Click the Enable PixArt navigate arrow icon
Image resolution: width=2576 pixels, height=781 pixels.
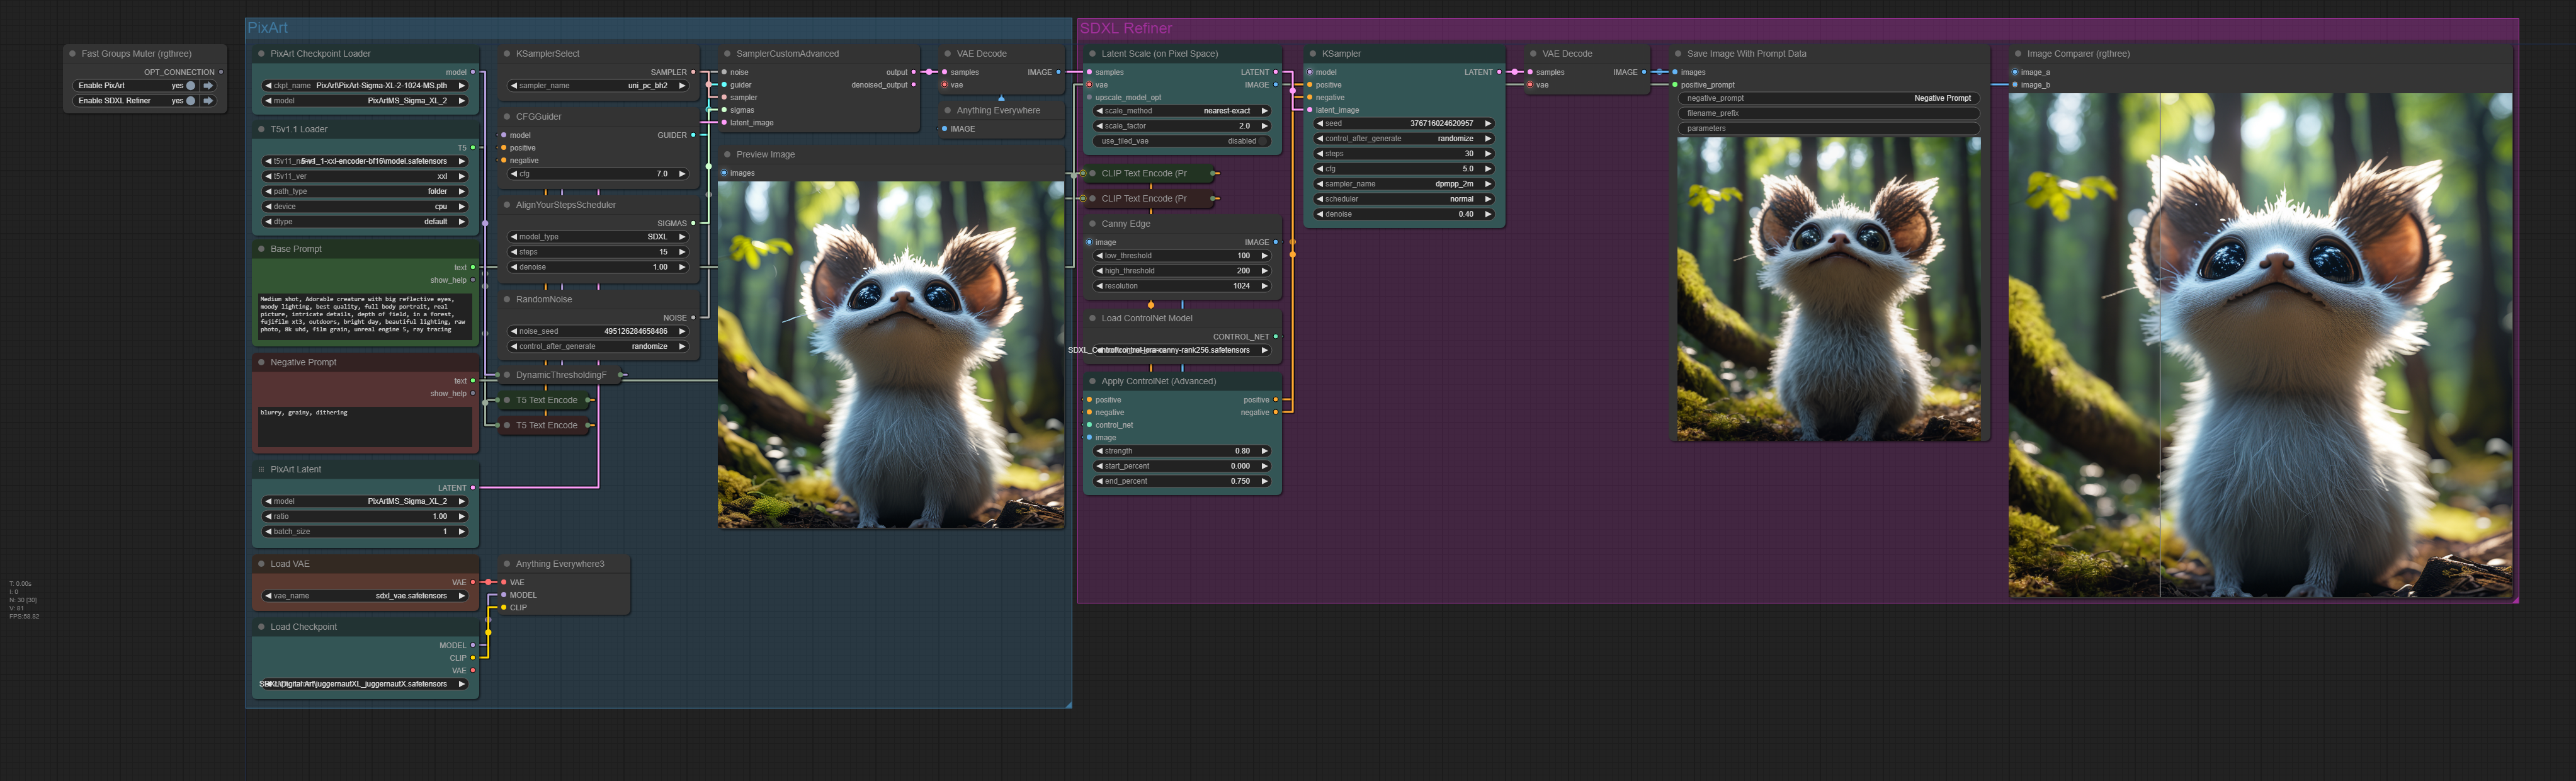(208, 86)
